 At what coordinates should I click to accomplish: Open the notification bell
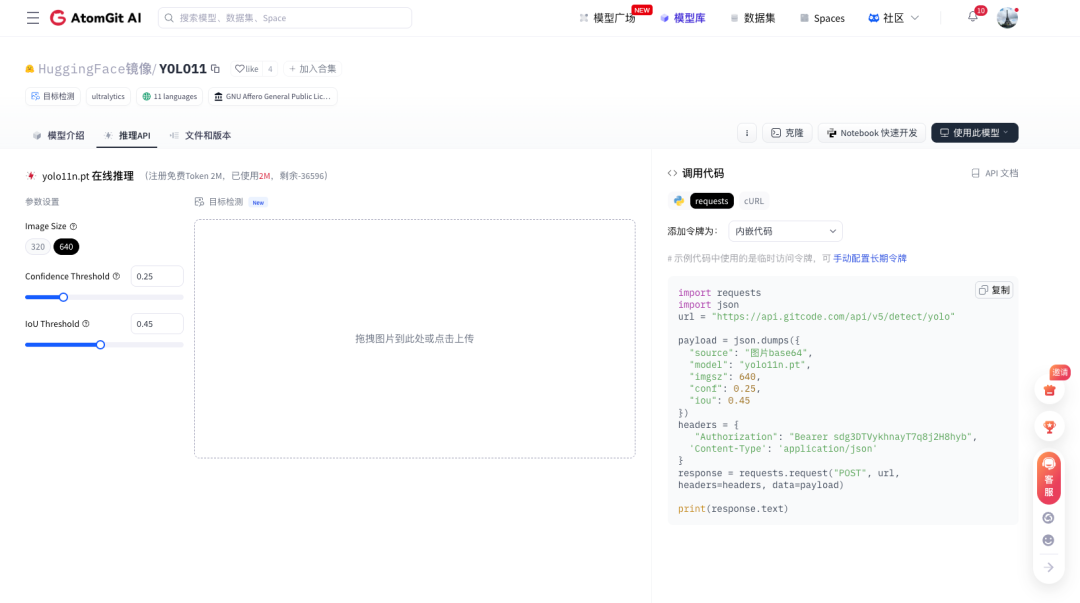(973, 16)
